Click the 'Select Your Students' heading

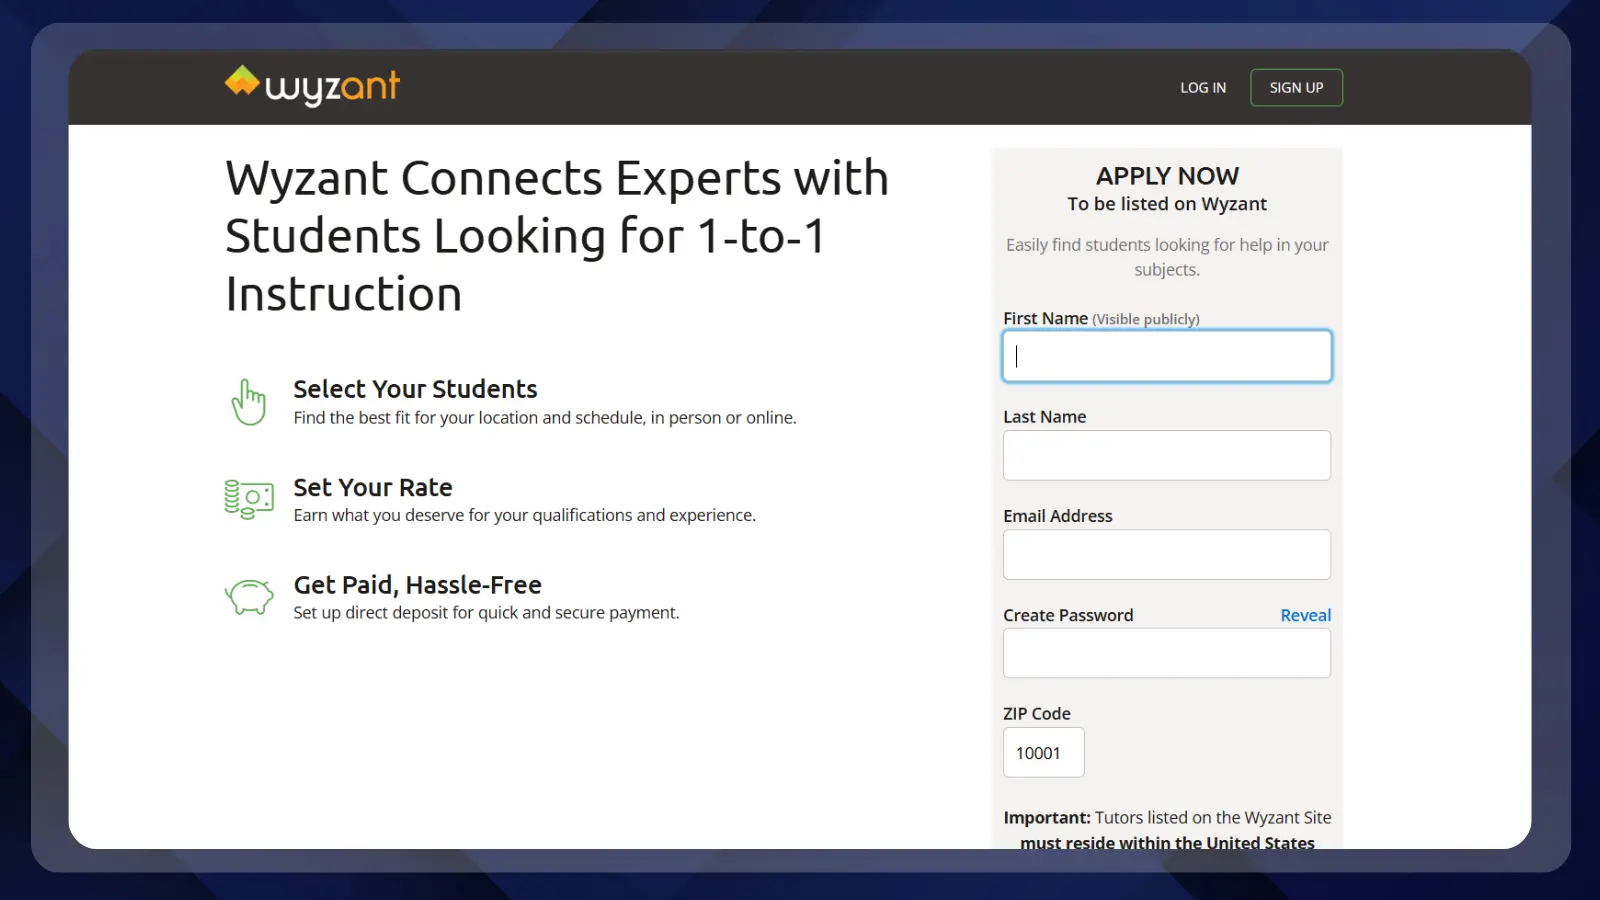[x=415, y=389]
